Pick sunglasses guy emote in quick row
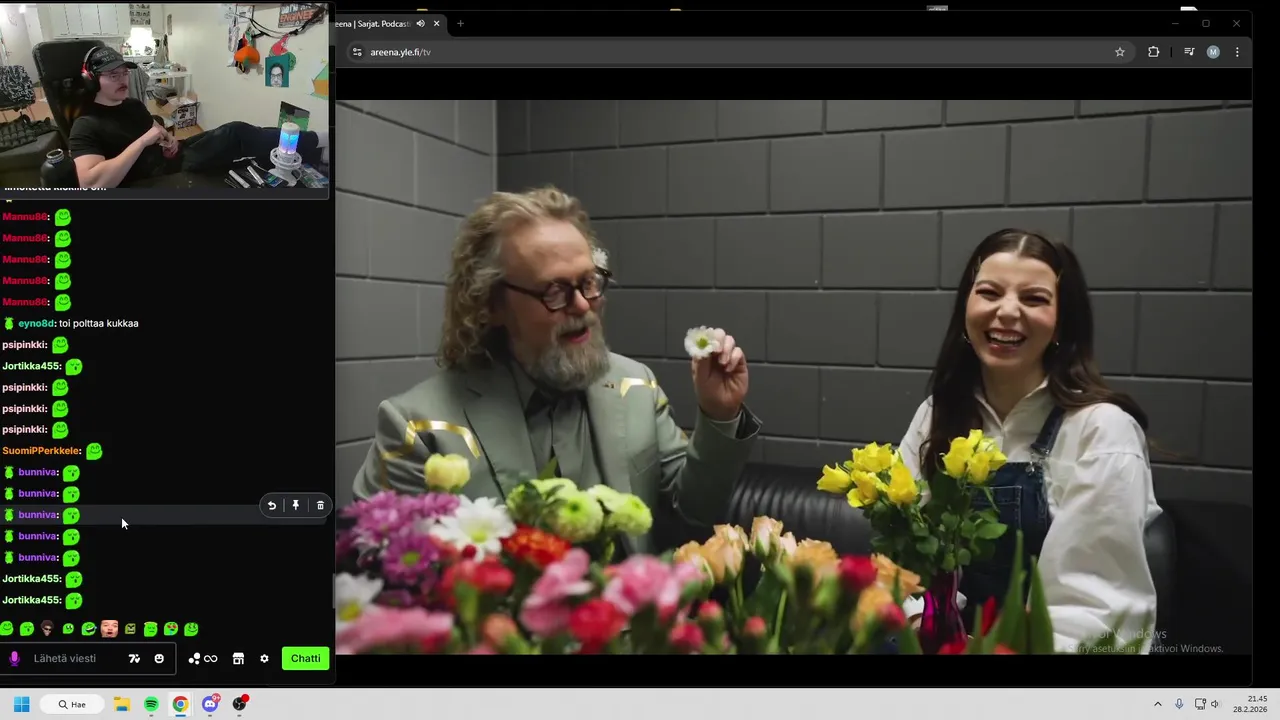 point(47,629)
